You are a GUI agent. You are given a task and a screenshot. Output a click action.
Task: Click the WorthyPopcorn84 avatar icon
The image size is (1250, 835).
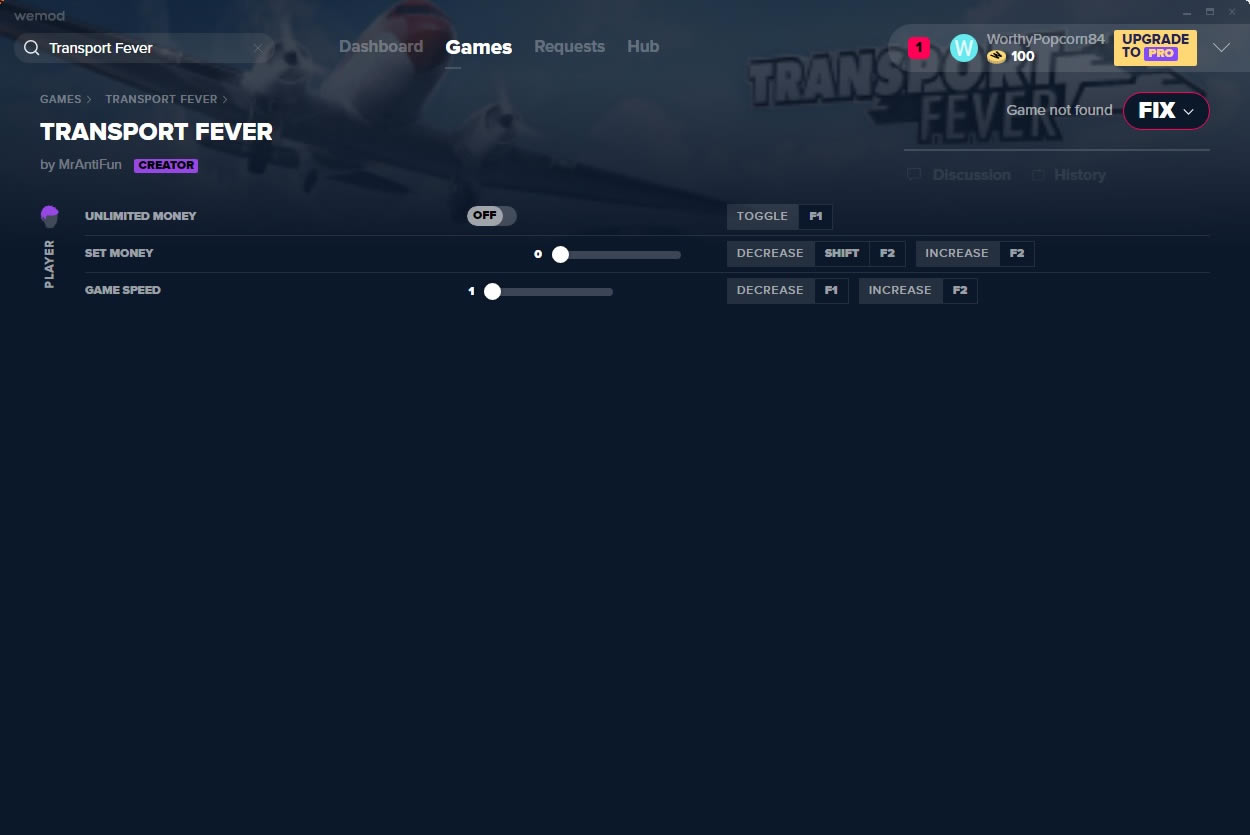[963, 48]
